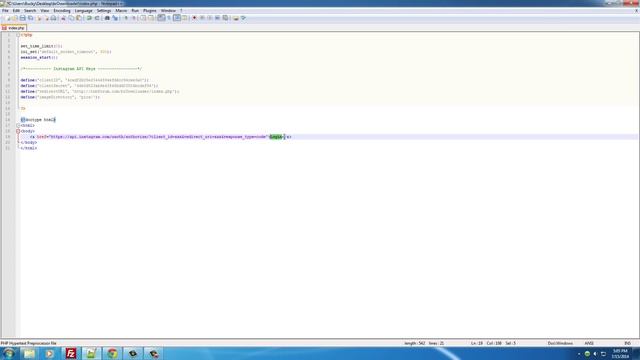This screenshot has width=640, height=360.
Task: Toggle synchronized horizontal scrolling
Action: click(151, 18)
